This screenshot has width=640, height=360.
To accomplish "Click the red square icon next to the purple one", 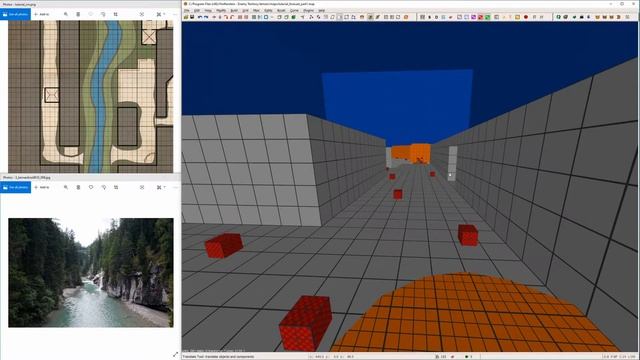I will click(x=480, y=17).
